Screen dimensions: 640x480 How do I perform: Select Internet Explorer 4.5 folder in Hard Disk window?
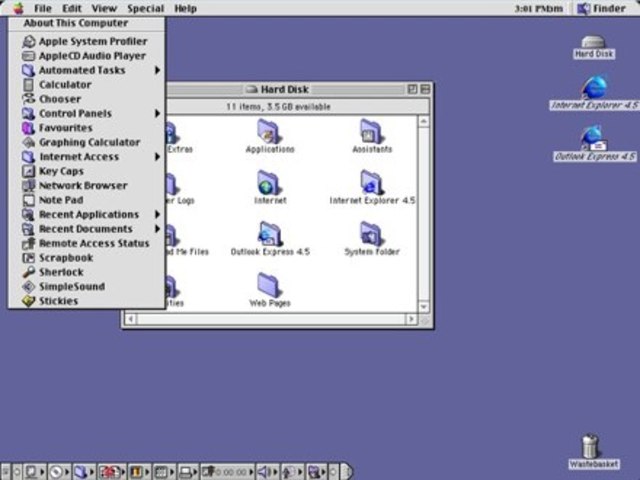coord(372,188)
